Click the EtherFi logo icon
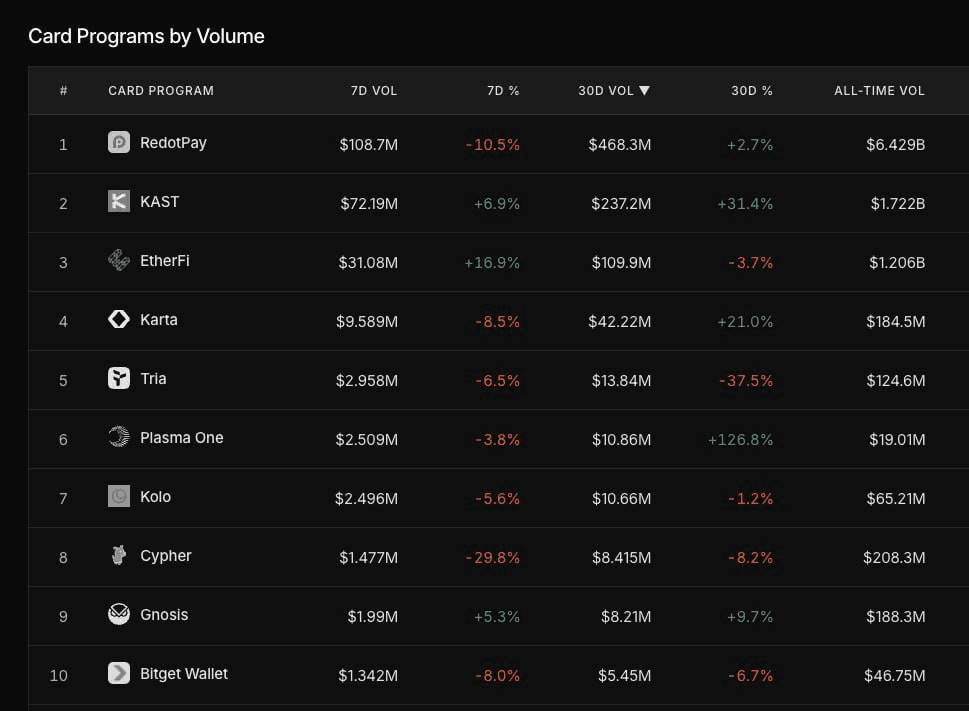The width and height of the screenshot is (969, 711). [x=119, y=260]
